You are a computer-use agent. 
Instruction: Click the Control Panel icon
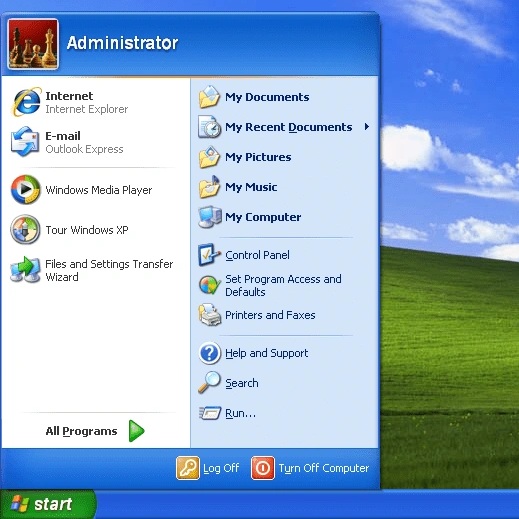click(x=209, y=255)
